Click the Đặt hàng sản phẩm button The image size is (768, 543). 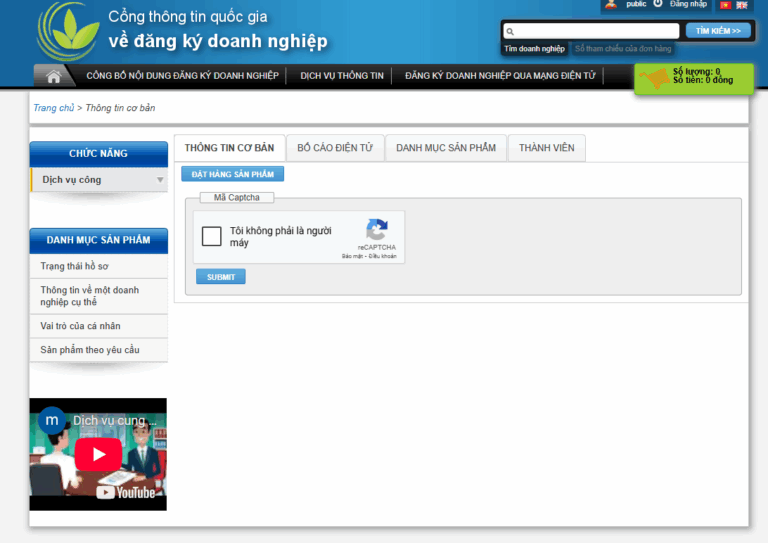point(233,174)
